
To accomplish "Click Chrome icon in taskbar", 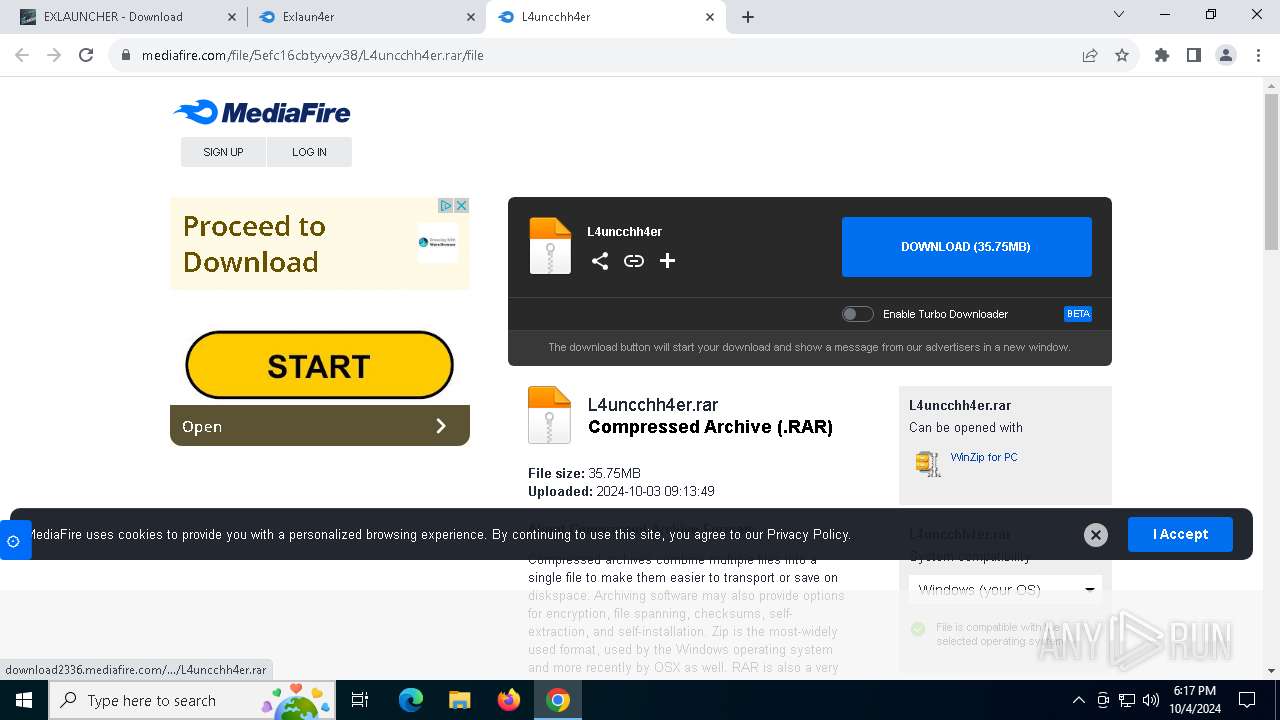I will (x=558, y=700).
